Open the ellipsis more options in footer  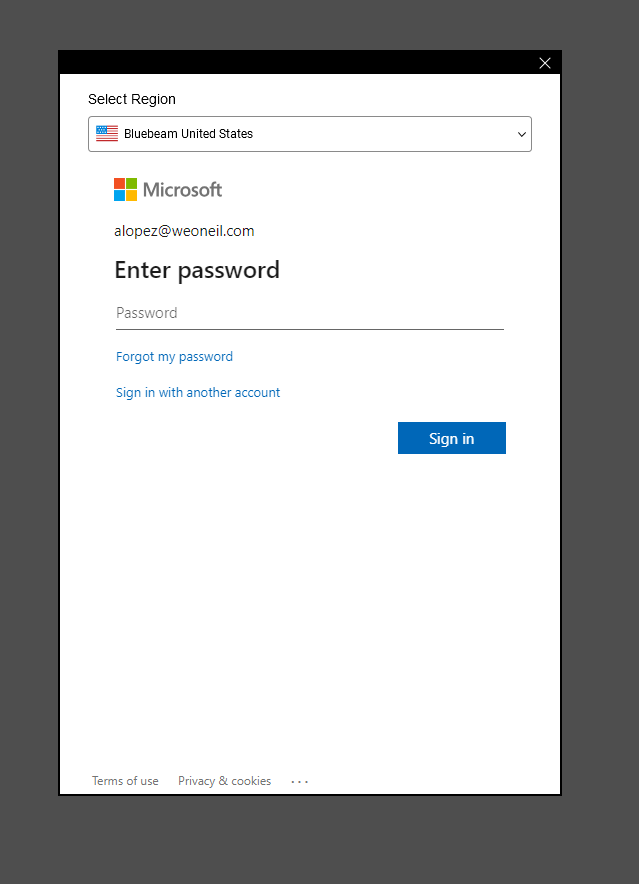pos(300,781)
